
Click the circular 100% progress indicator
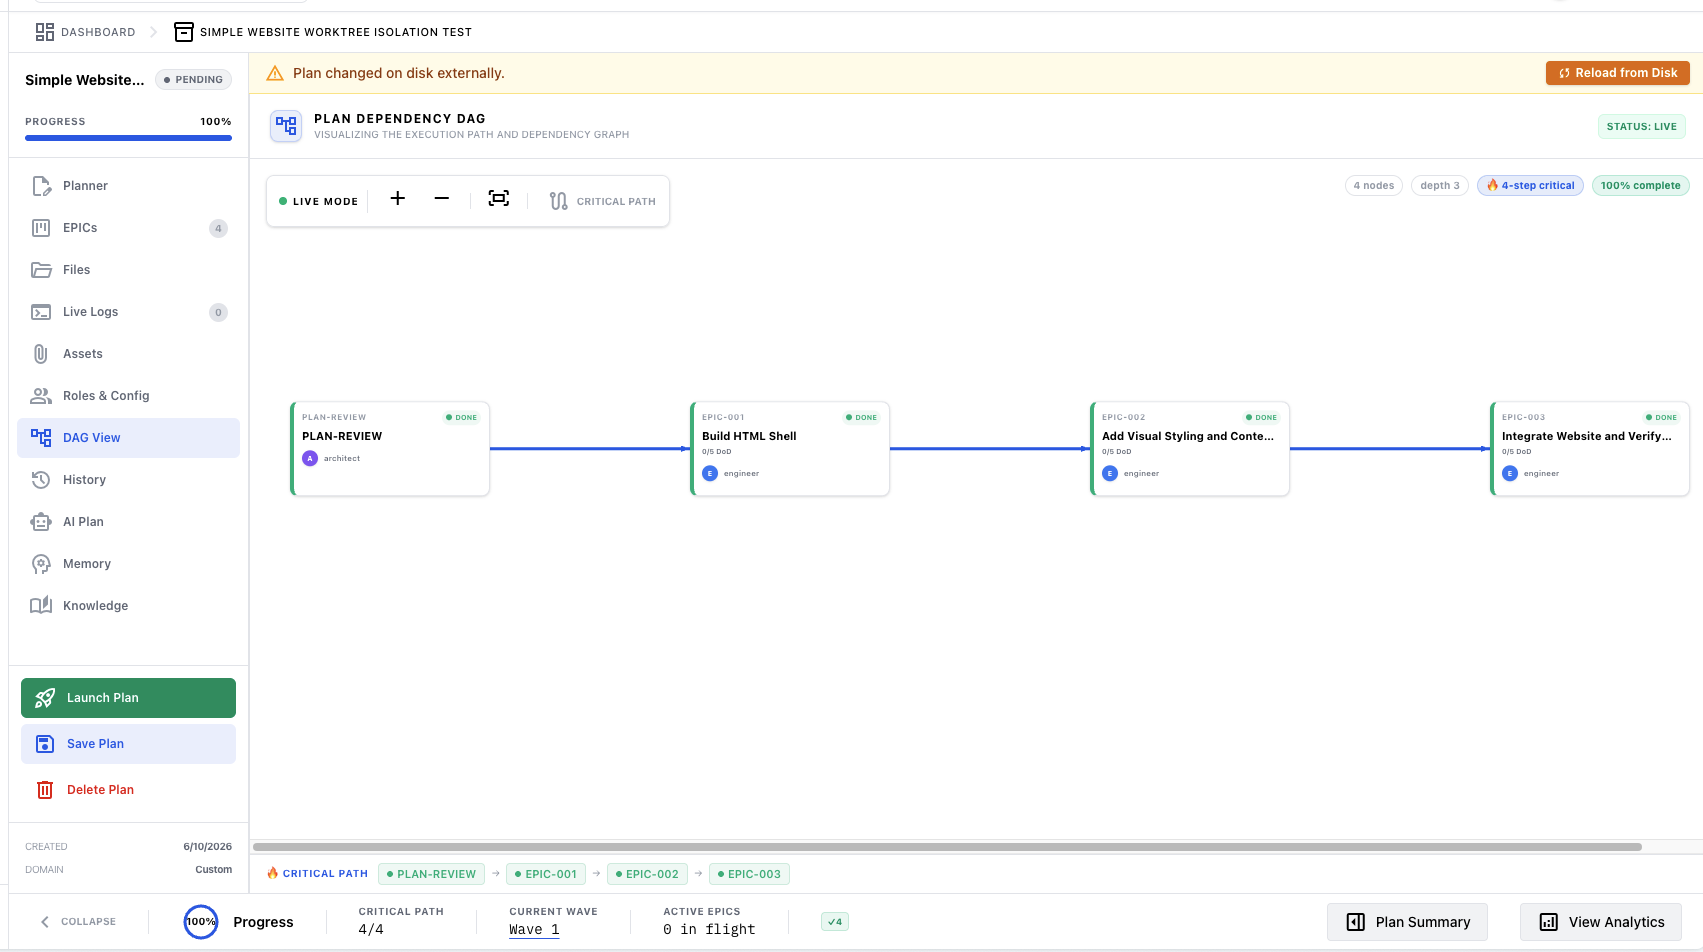[x=201, y=922]
